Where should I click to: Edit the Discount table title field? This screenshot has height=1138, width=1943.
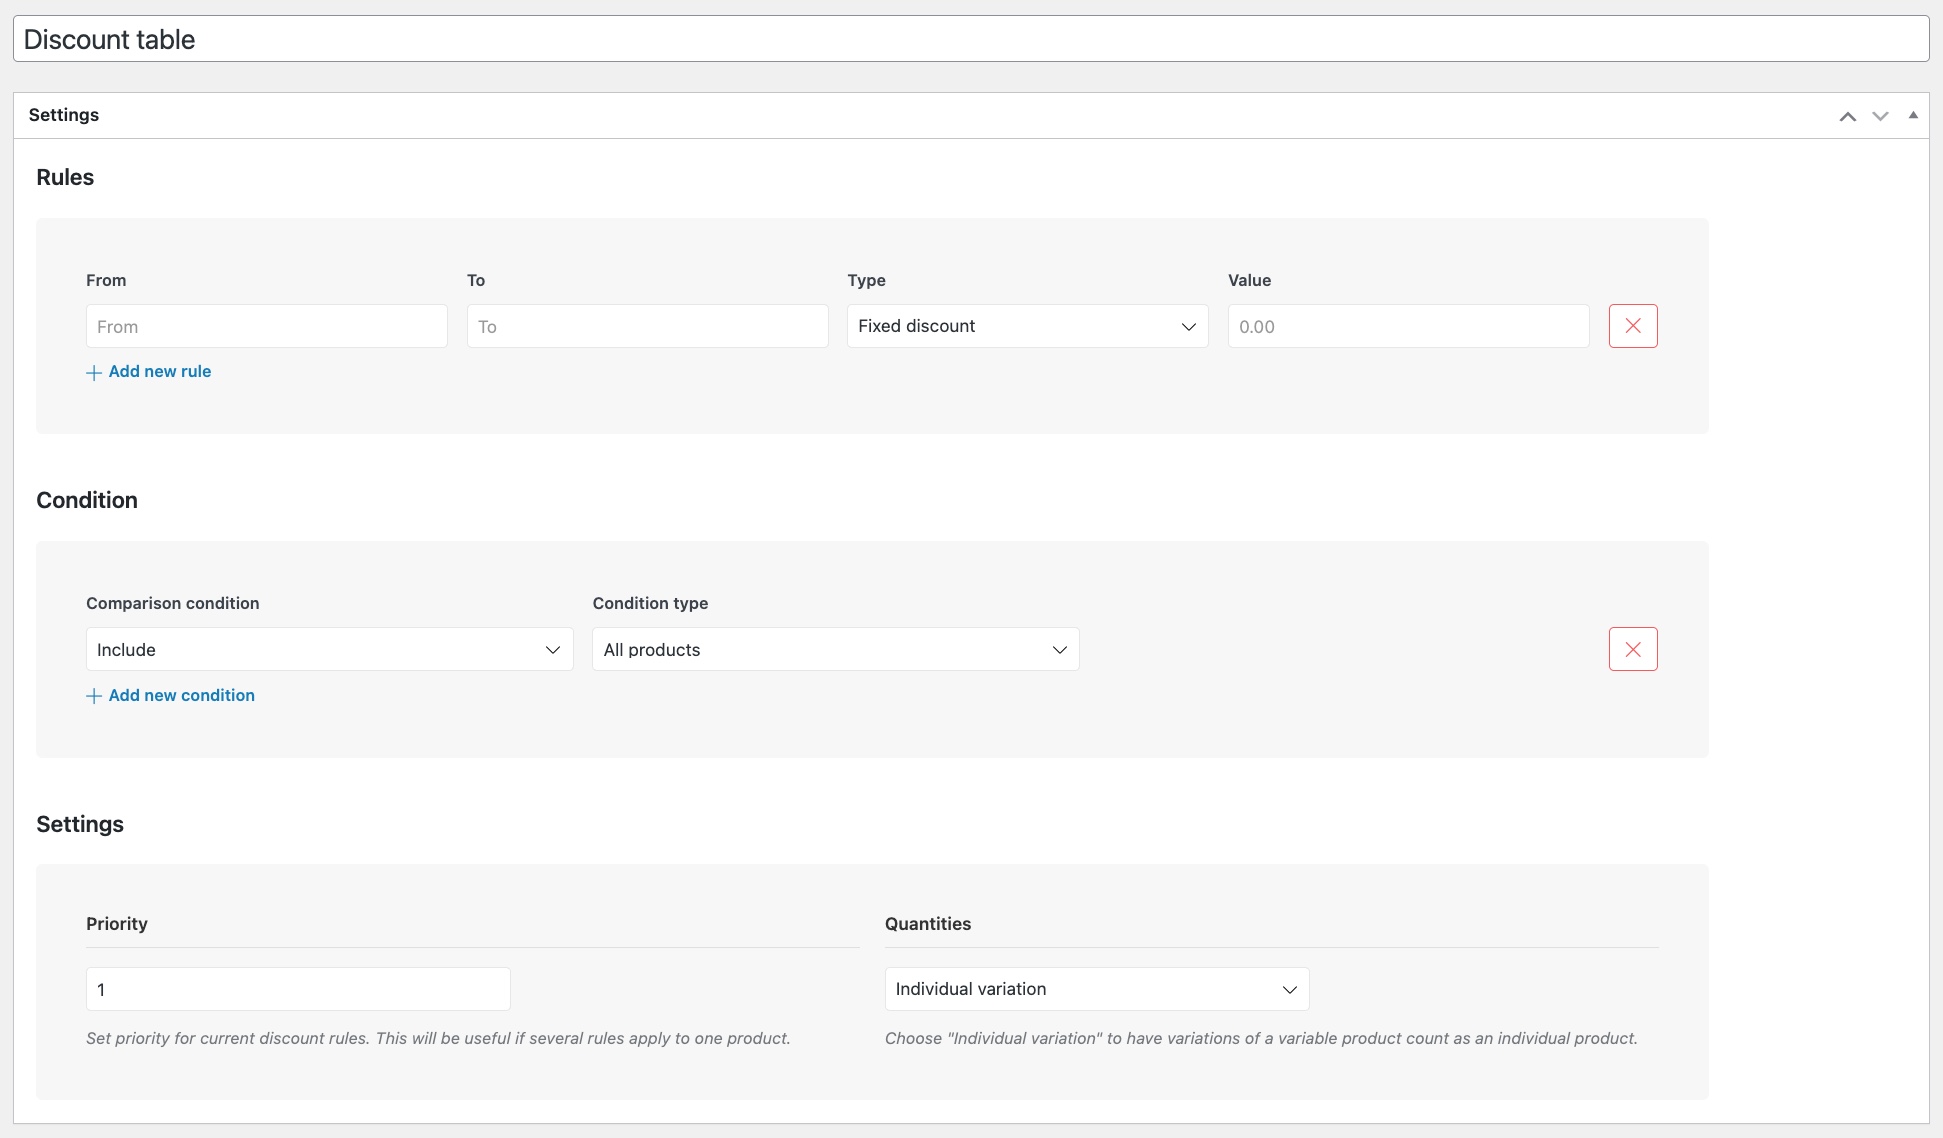point(971,39)
